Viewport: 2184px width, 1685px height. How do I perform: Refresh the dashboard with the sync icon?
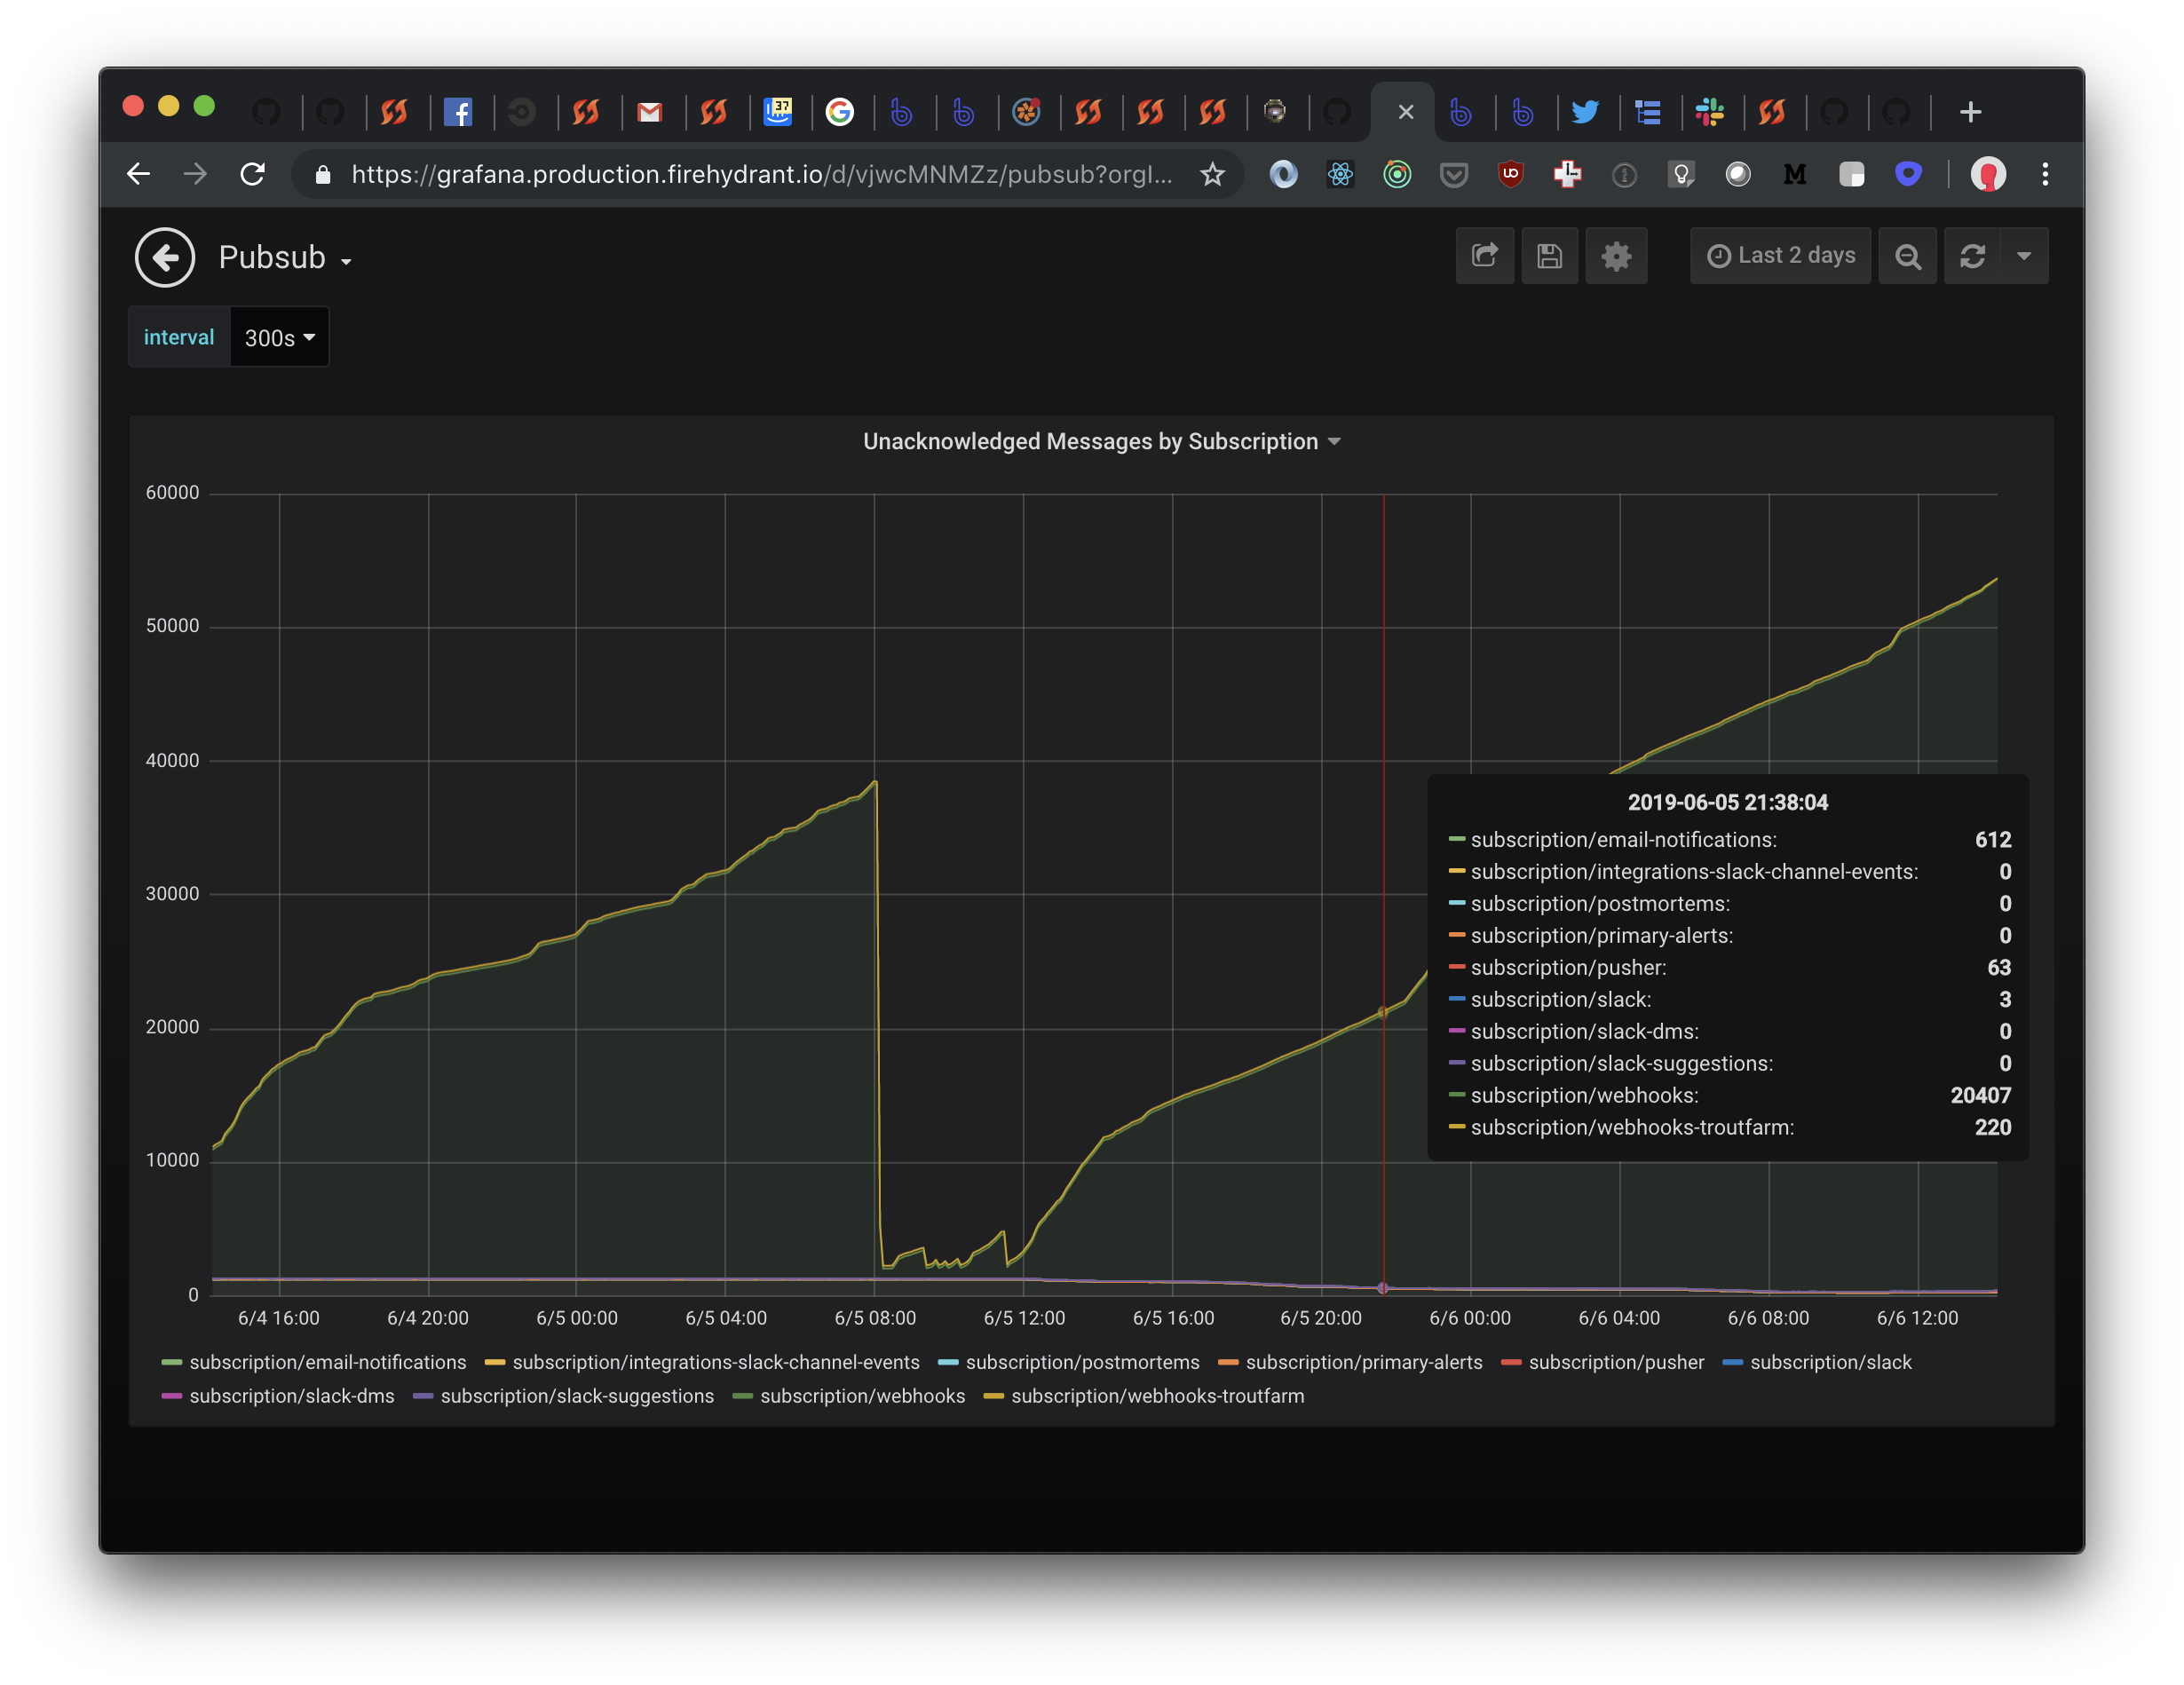click(x=1971, y=256)
